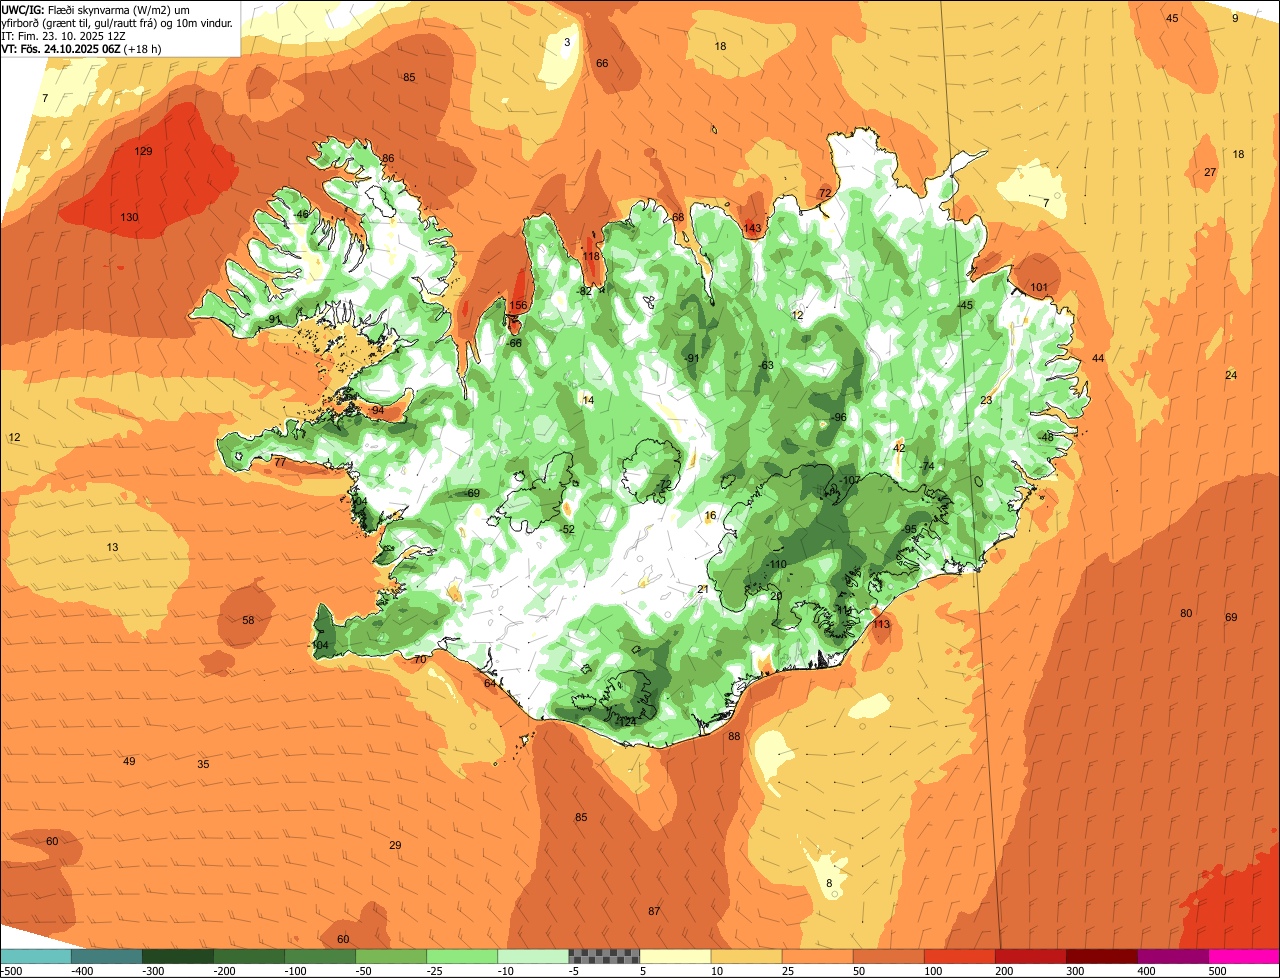The height and width of the screenshot is (978, 1280).
Task: Choose the -10 to -5 pale green swatch
Action: click(x=533, y=956)
